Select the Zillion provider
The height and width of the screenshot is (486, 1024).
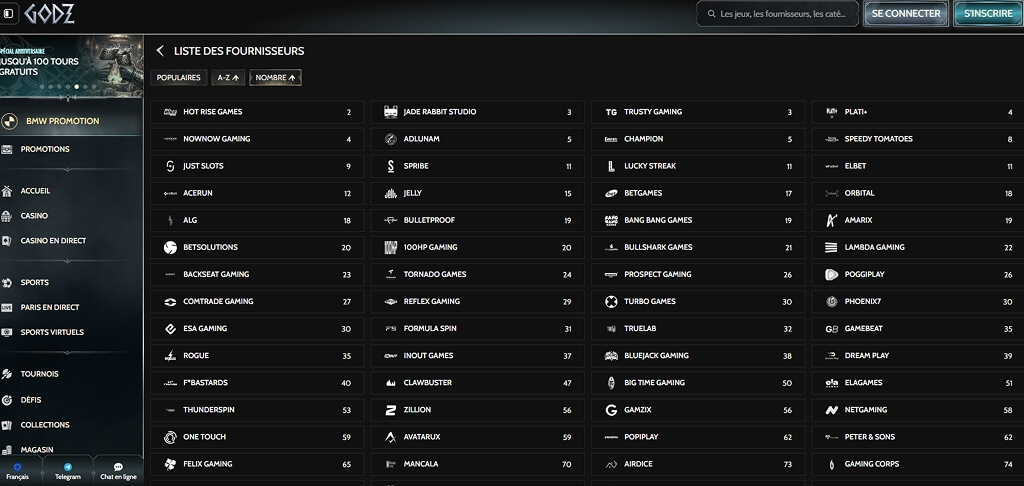click(x=477, y=410)
